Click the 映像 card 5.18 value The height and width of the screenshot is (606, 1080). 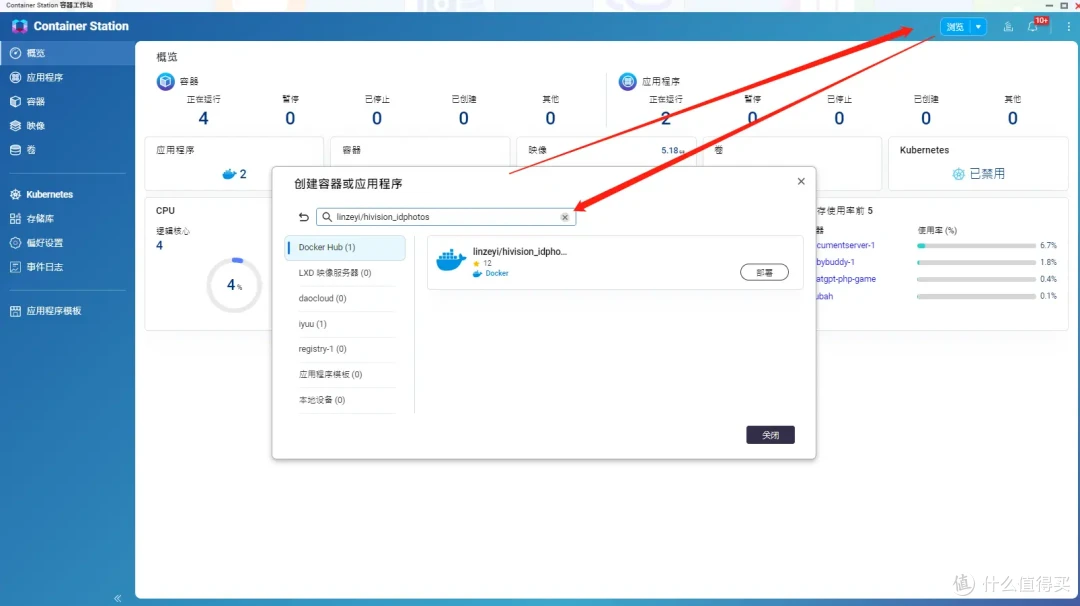[672, 150]
